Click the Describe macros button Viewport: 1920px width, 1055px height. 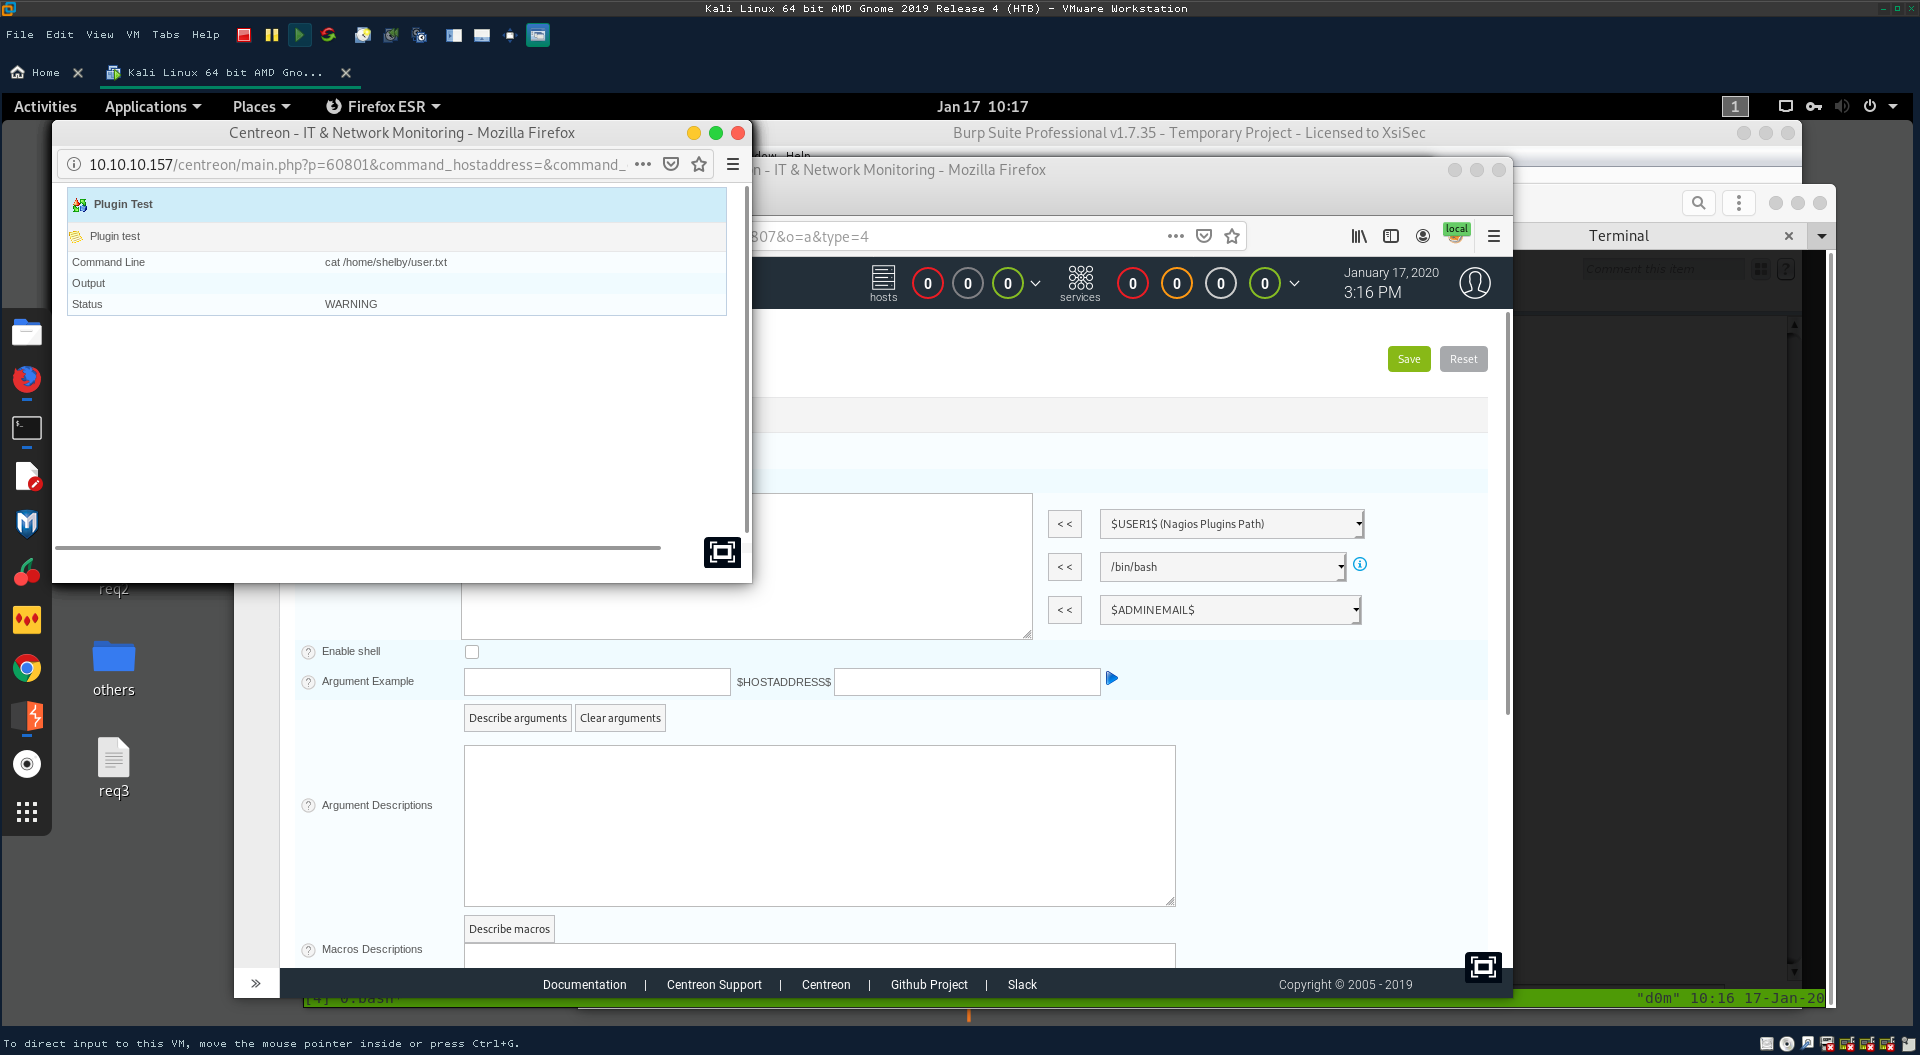click(x=509, y=929)
